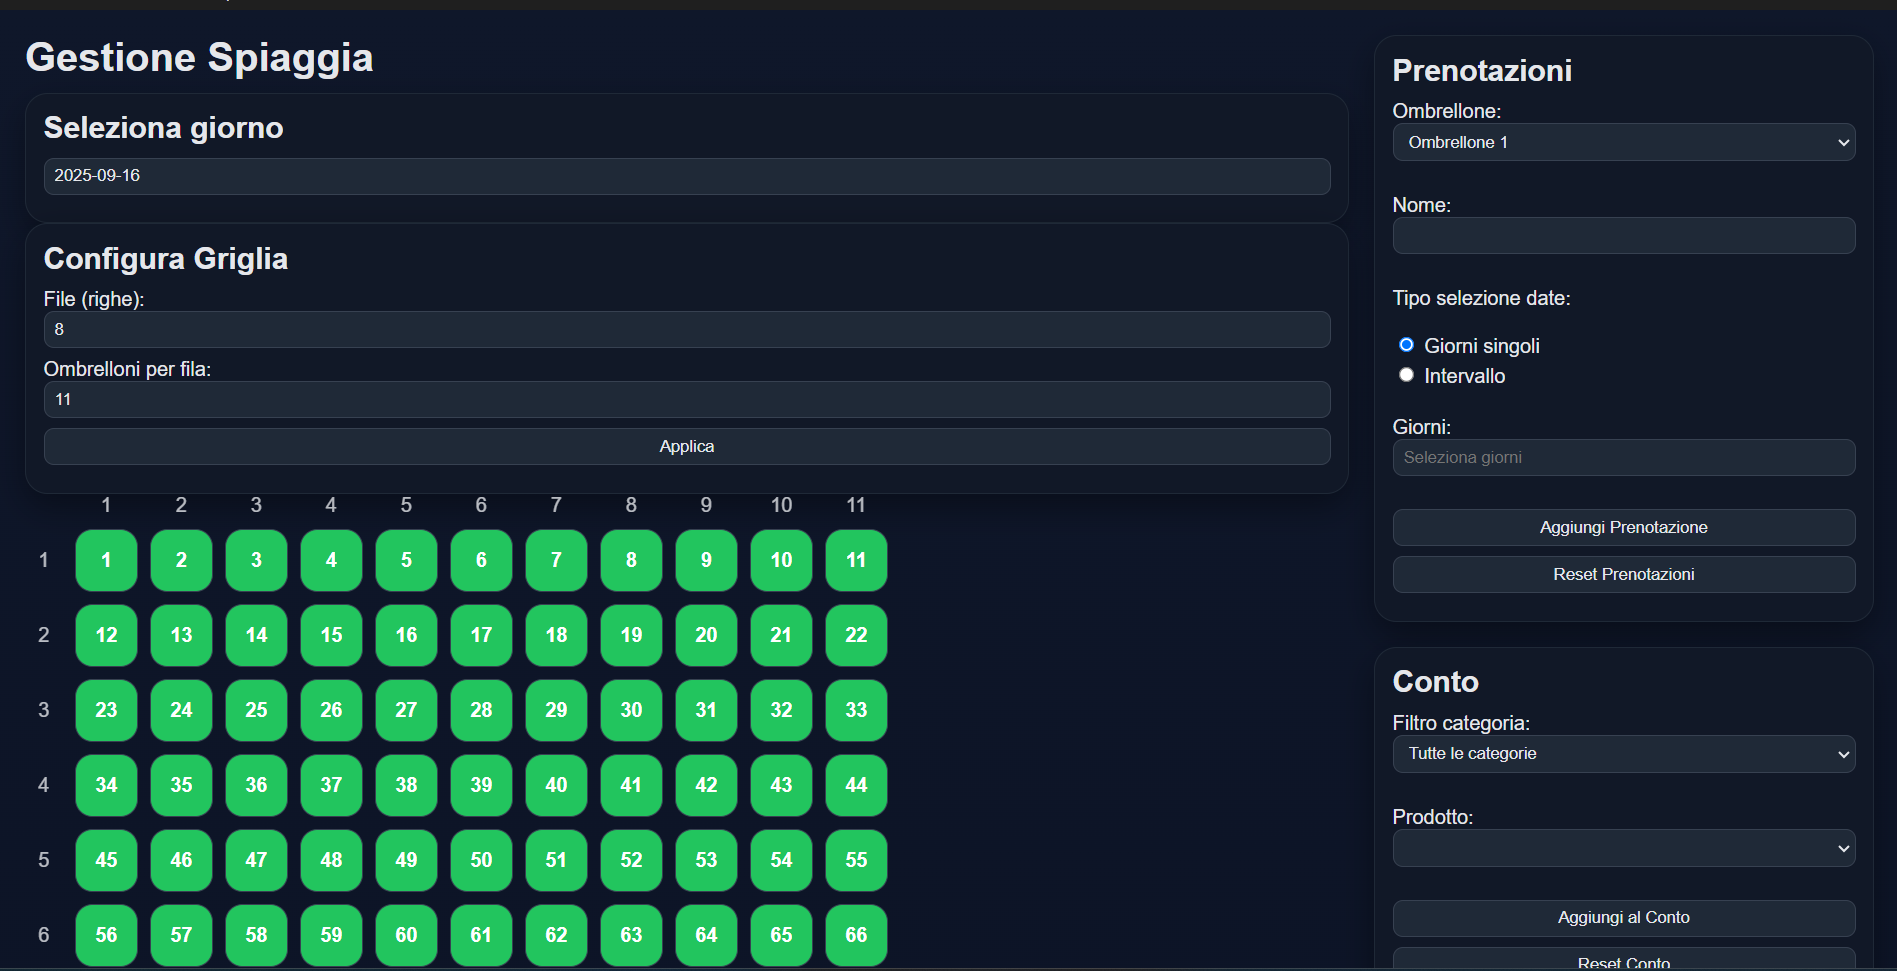Reset all bookings with Reset Prenotazioni
1897x971 pixels.
point(1623,574)
